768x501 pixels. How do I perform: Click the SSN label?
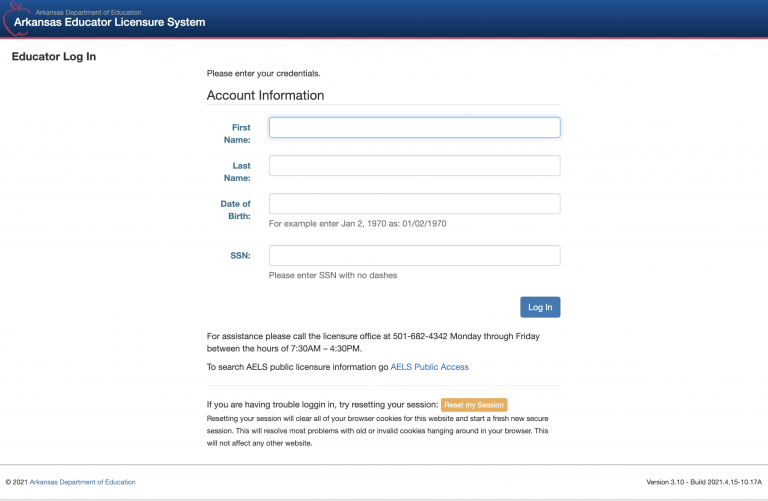(240, 256)
